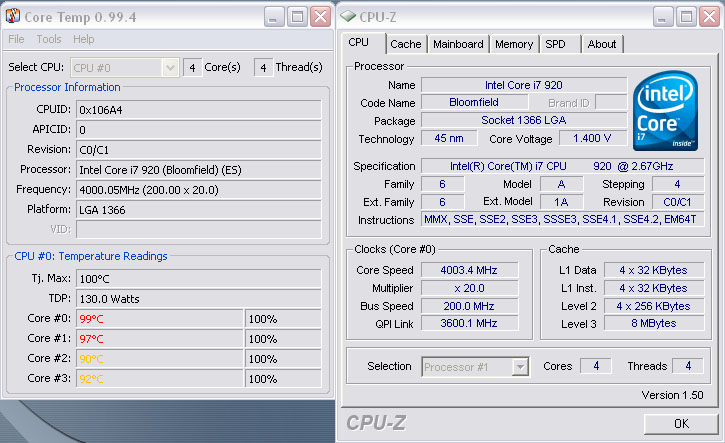Close the CPU-Z window
This screenshot has width=725, height=443.
709,17
